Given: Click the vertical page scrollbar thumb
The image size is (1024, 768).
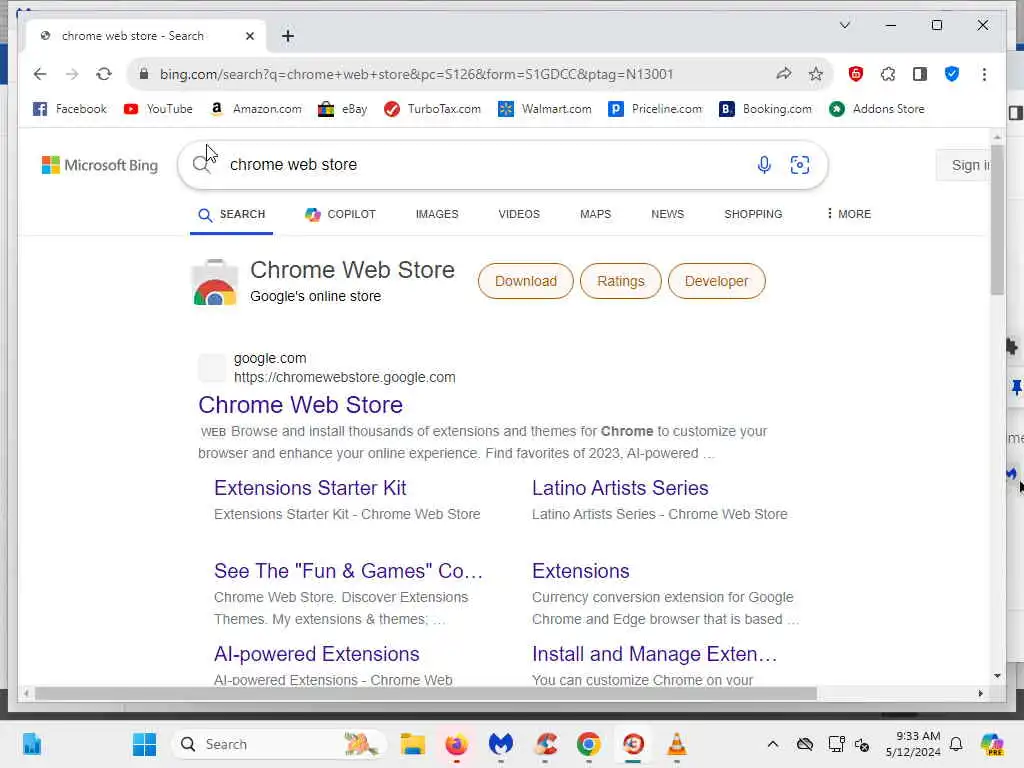Looking at the screenshot, I should 997,220.
